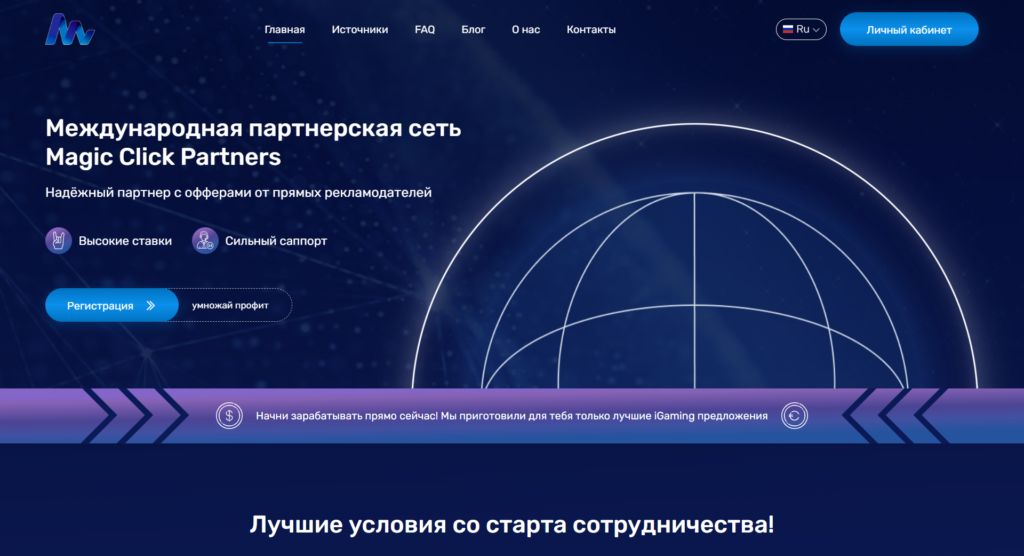This screenshot has height=556, width=1024.
Task: Click the support agent icon beside Сильный саппорт
Action: [205, 240]
